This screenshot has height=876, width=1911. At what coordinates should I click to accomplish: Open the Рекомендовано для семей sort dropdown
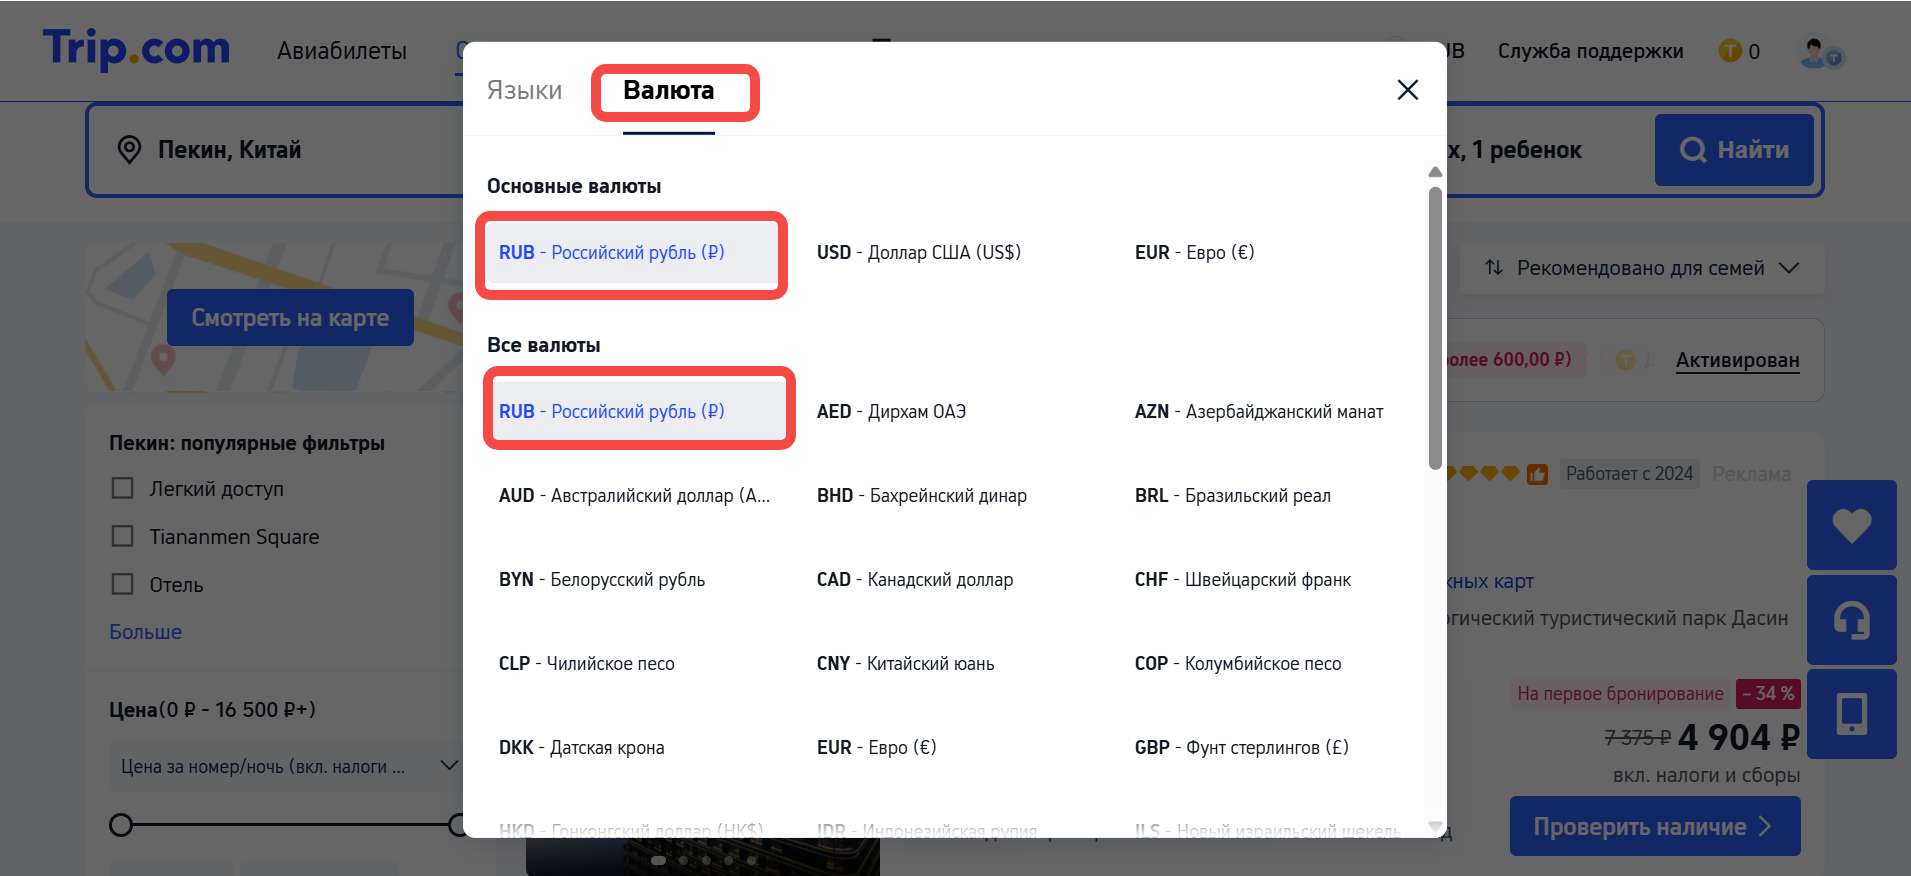pos(1641,268)
